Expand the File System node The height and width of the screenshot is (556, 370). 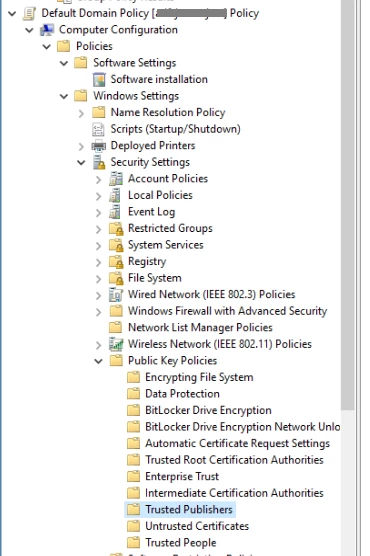(99, 279)
